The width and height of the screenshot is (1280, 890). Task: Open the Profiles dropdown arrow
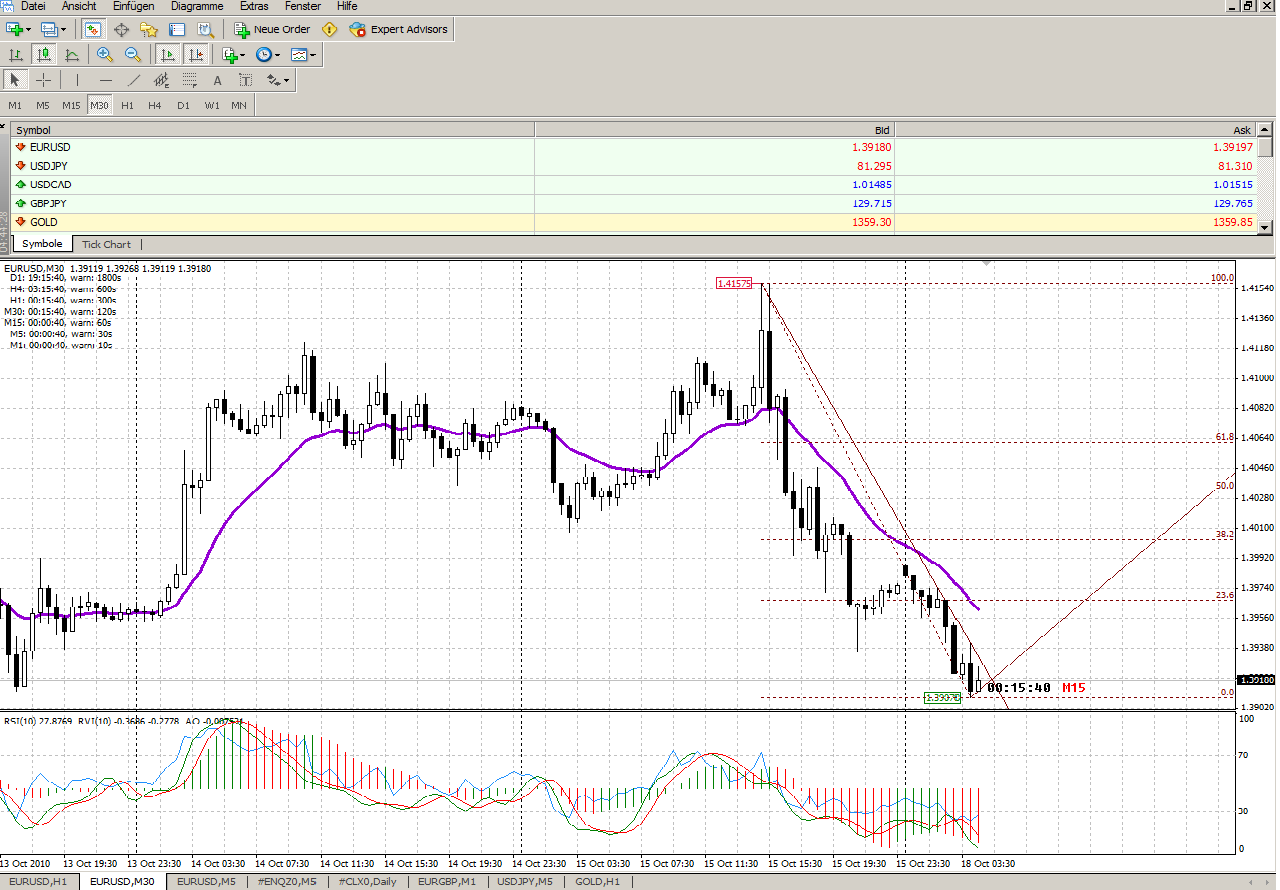[x=63, y=29]
